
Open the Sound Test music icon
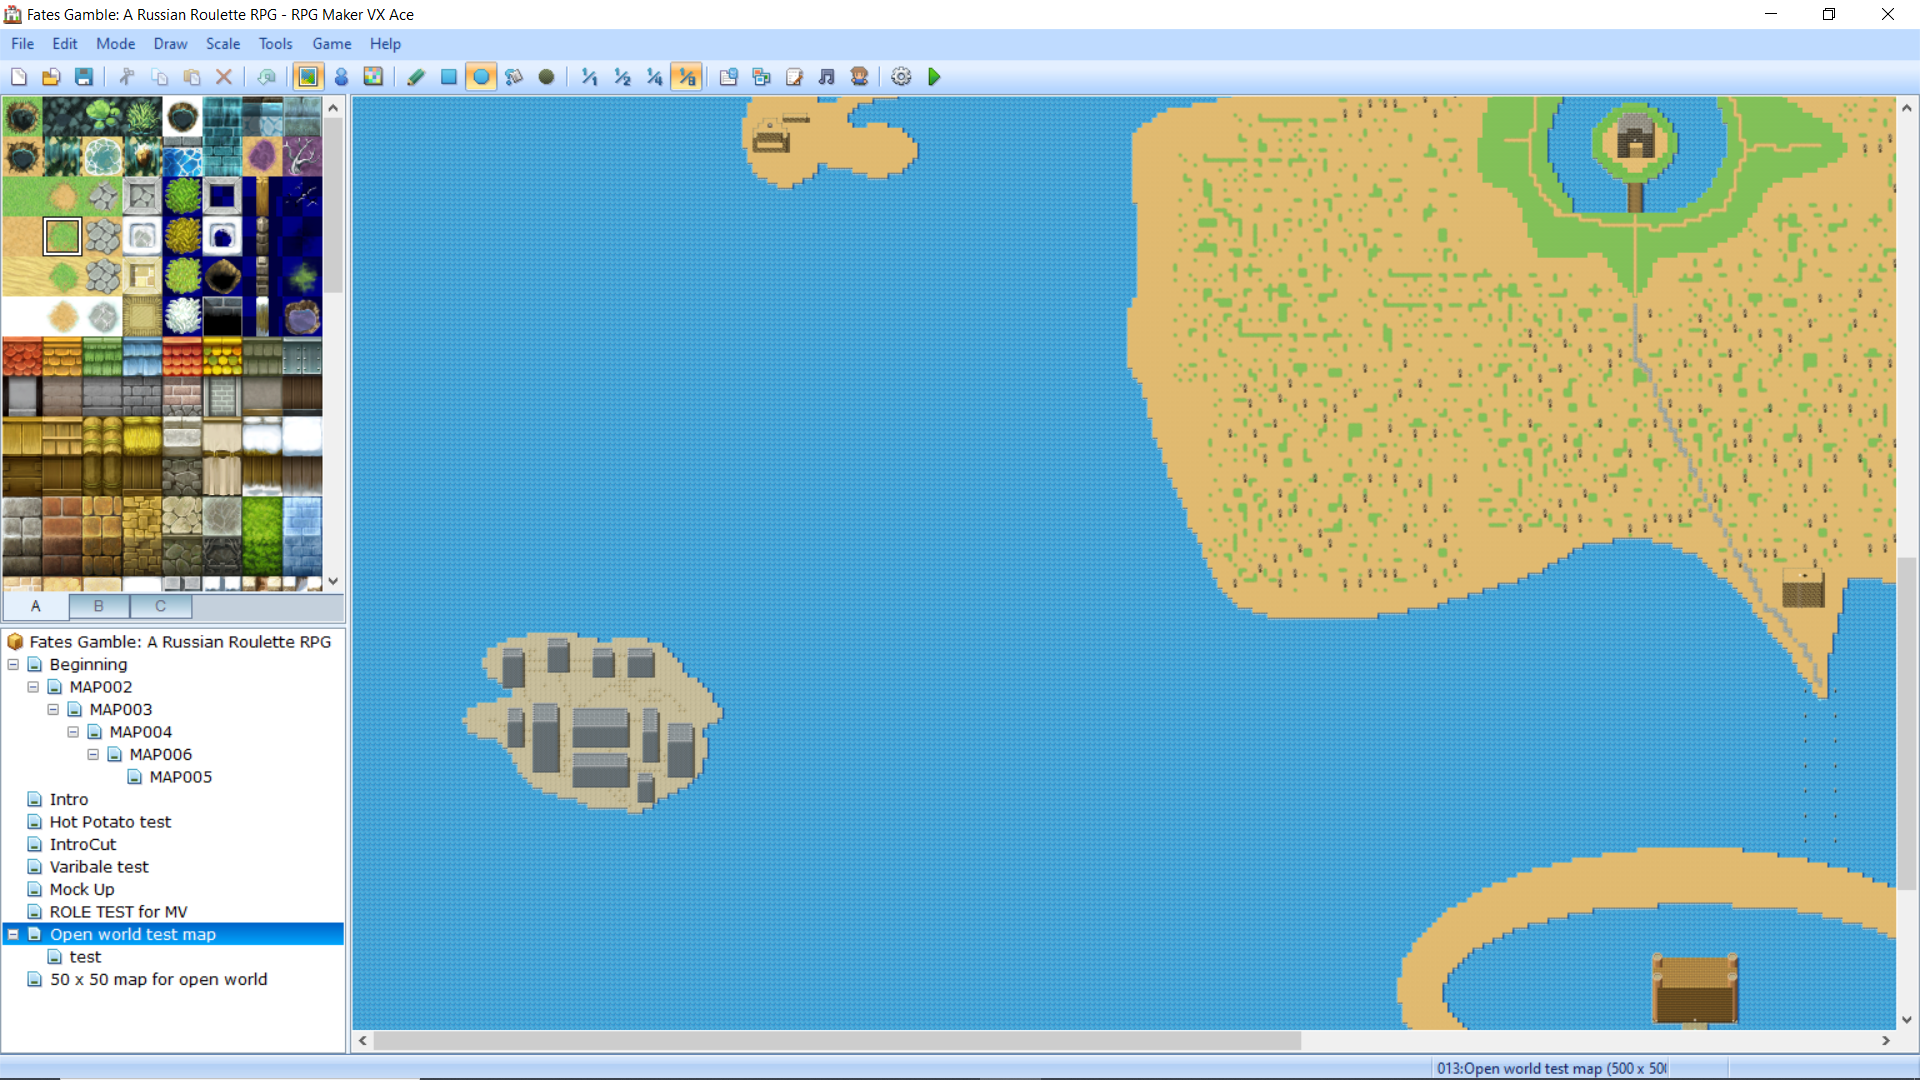click(827, 77)
